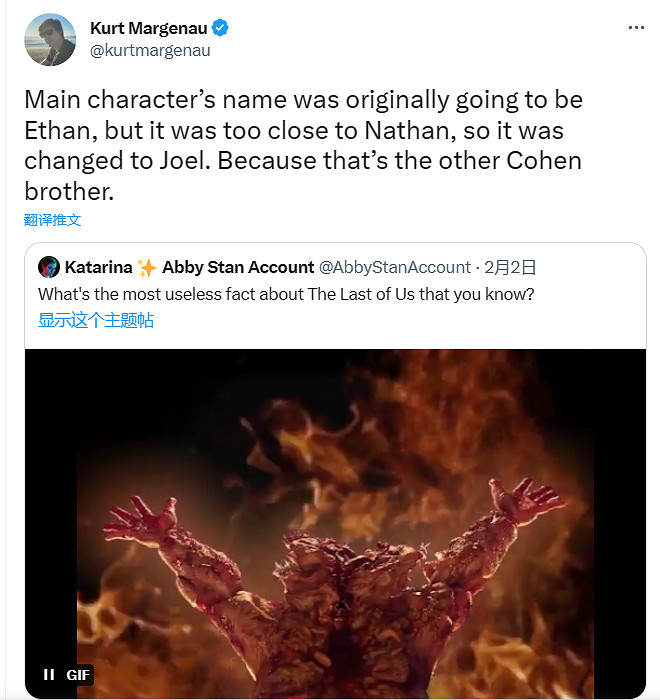Click the @kurtmargenau handle
The image size is (660, 700).
(150, 50)
